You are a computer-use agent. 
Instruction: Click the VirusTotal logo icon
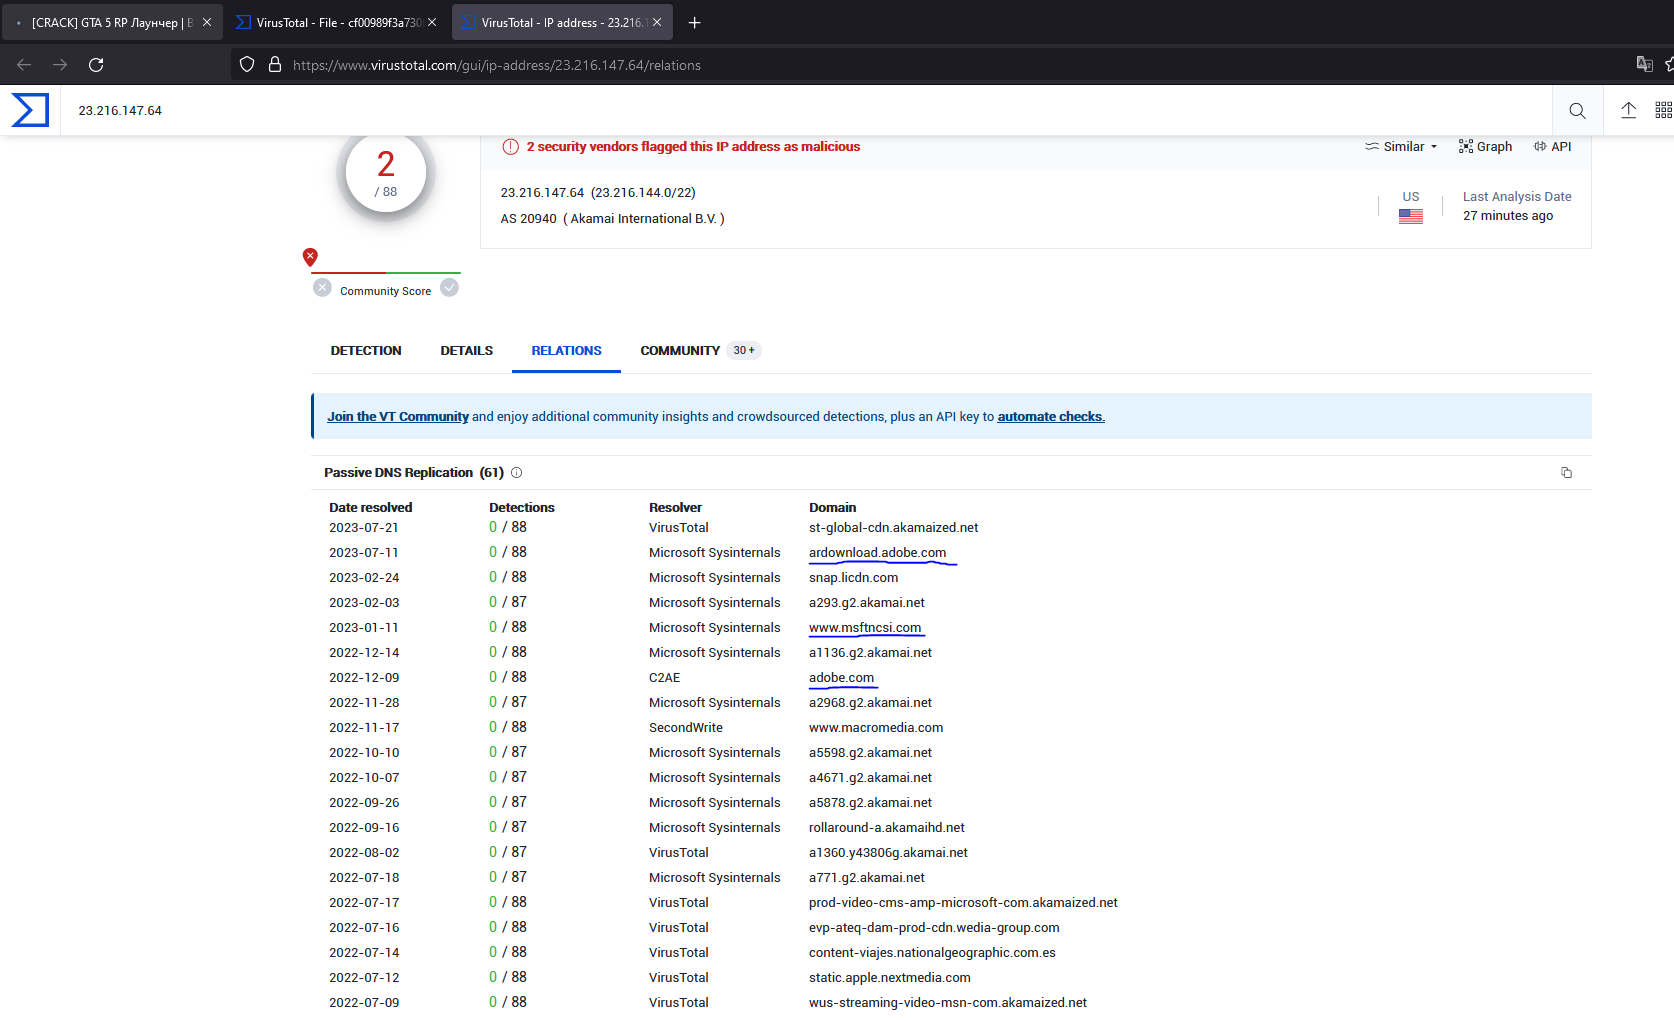30,110
